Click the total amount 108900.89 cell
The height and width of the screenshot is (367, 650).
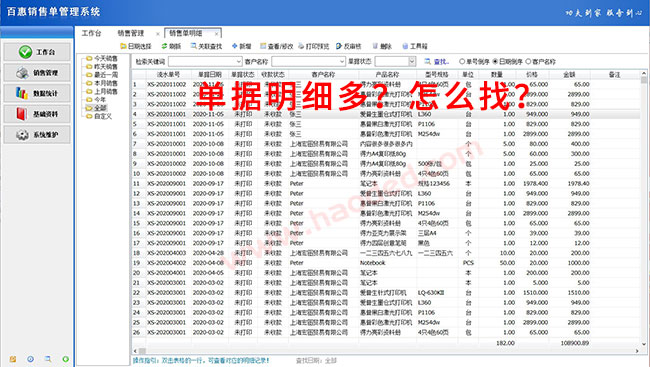coord(575,343)
